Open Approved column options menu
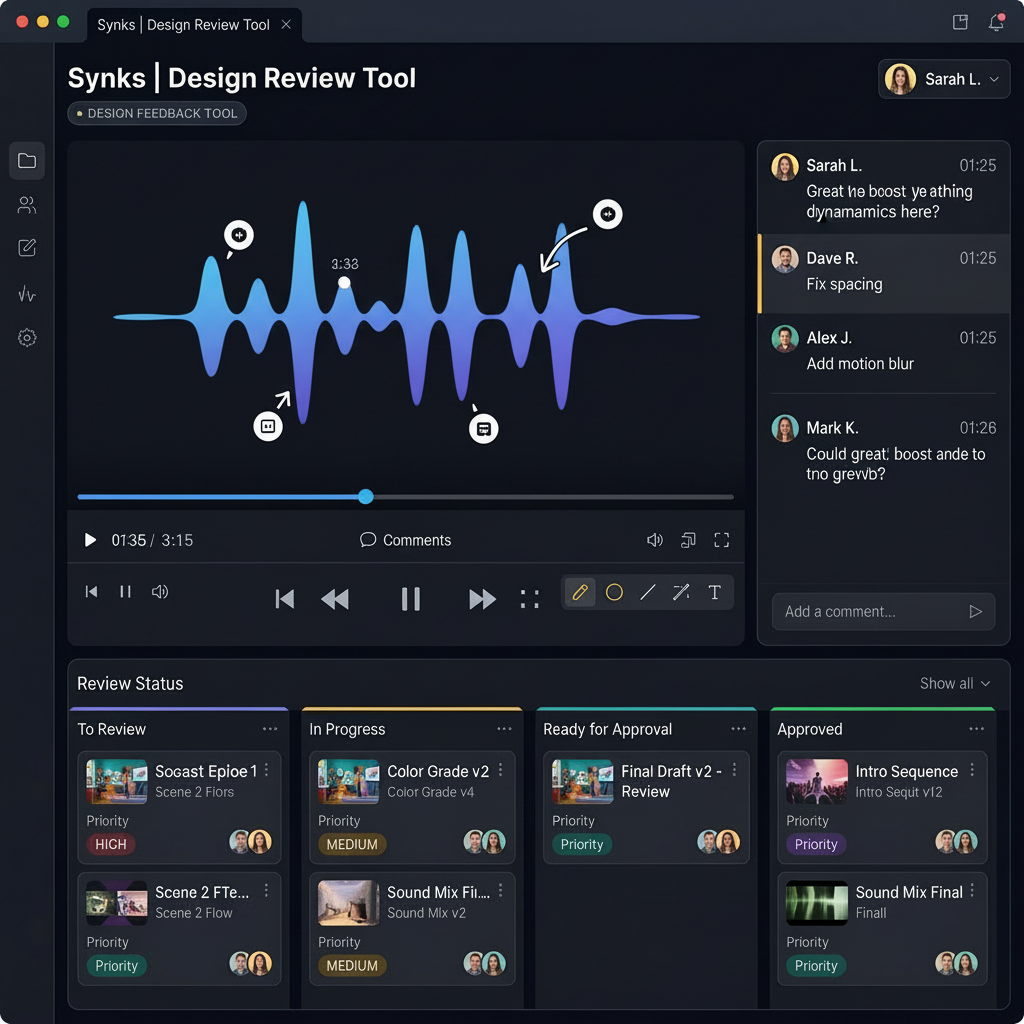This screenshot has width=1024, height=1024. 976,729
